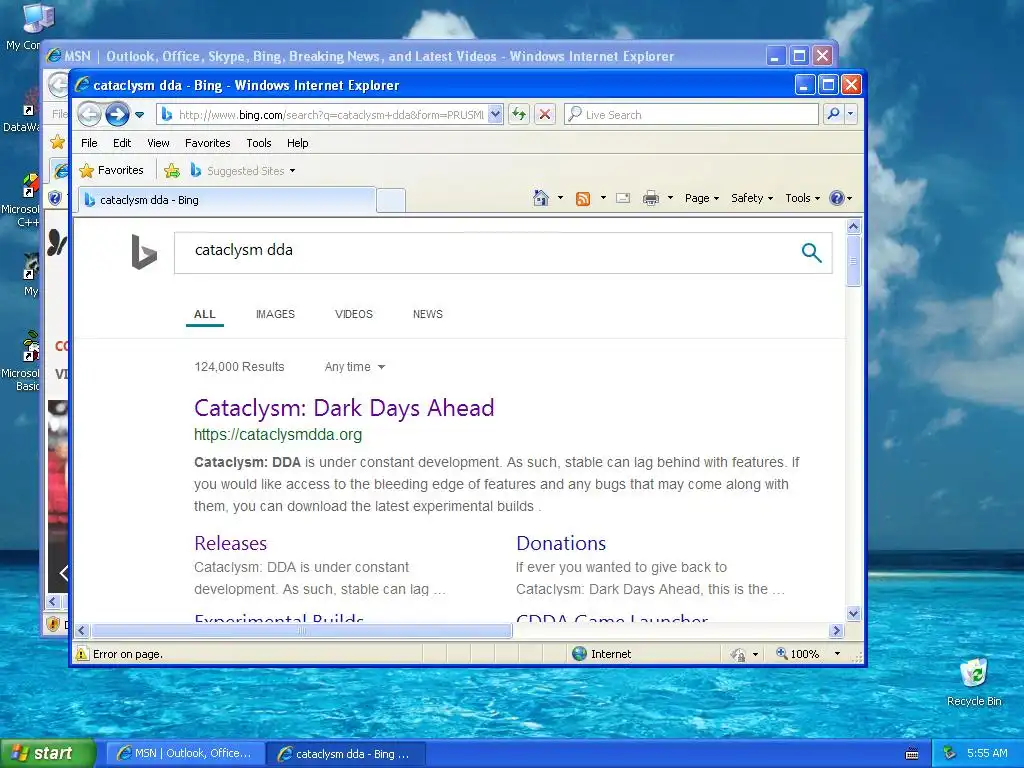Viewport: 1024px width, 768px height.
Task: Open the search provider options dropdown
Action: (850, 114)
